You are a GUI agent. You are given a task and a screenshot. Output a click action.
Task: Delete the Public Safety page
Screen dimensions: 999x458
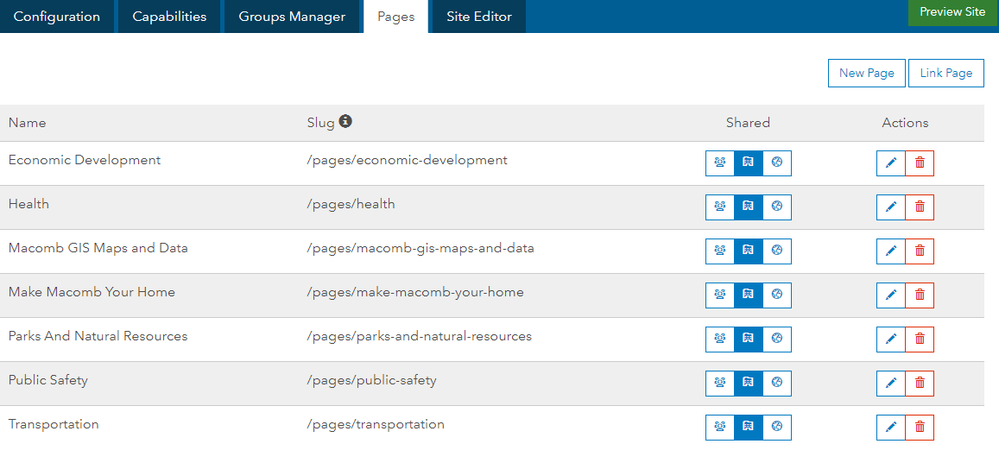click(x=920, y=383)
